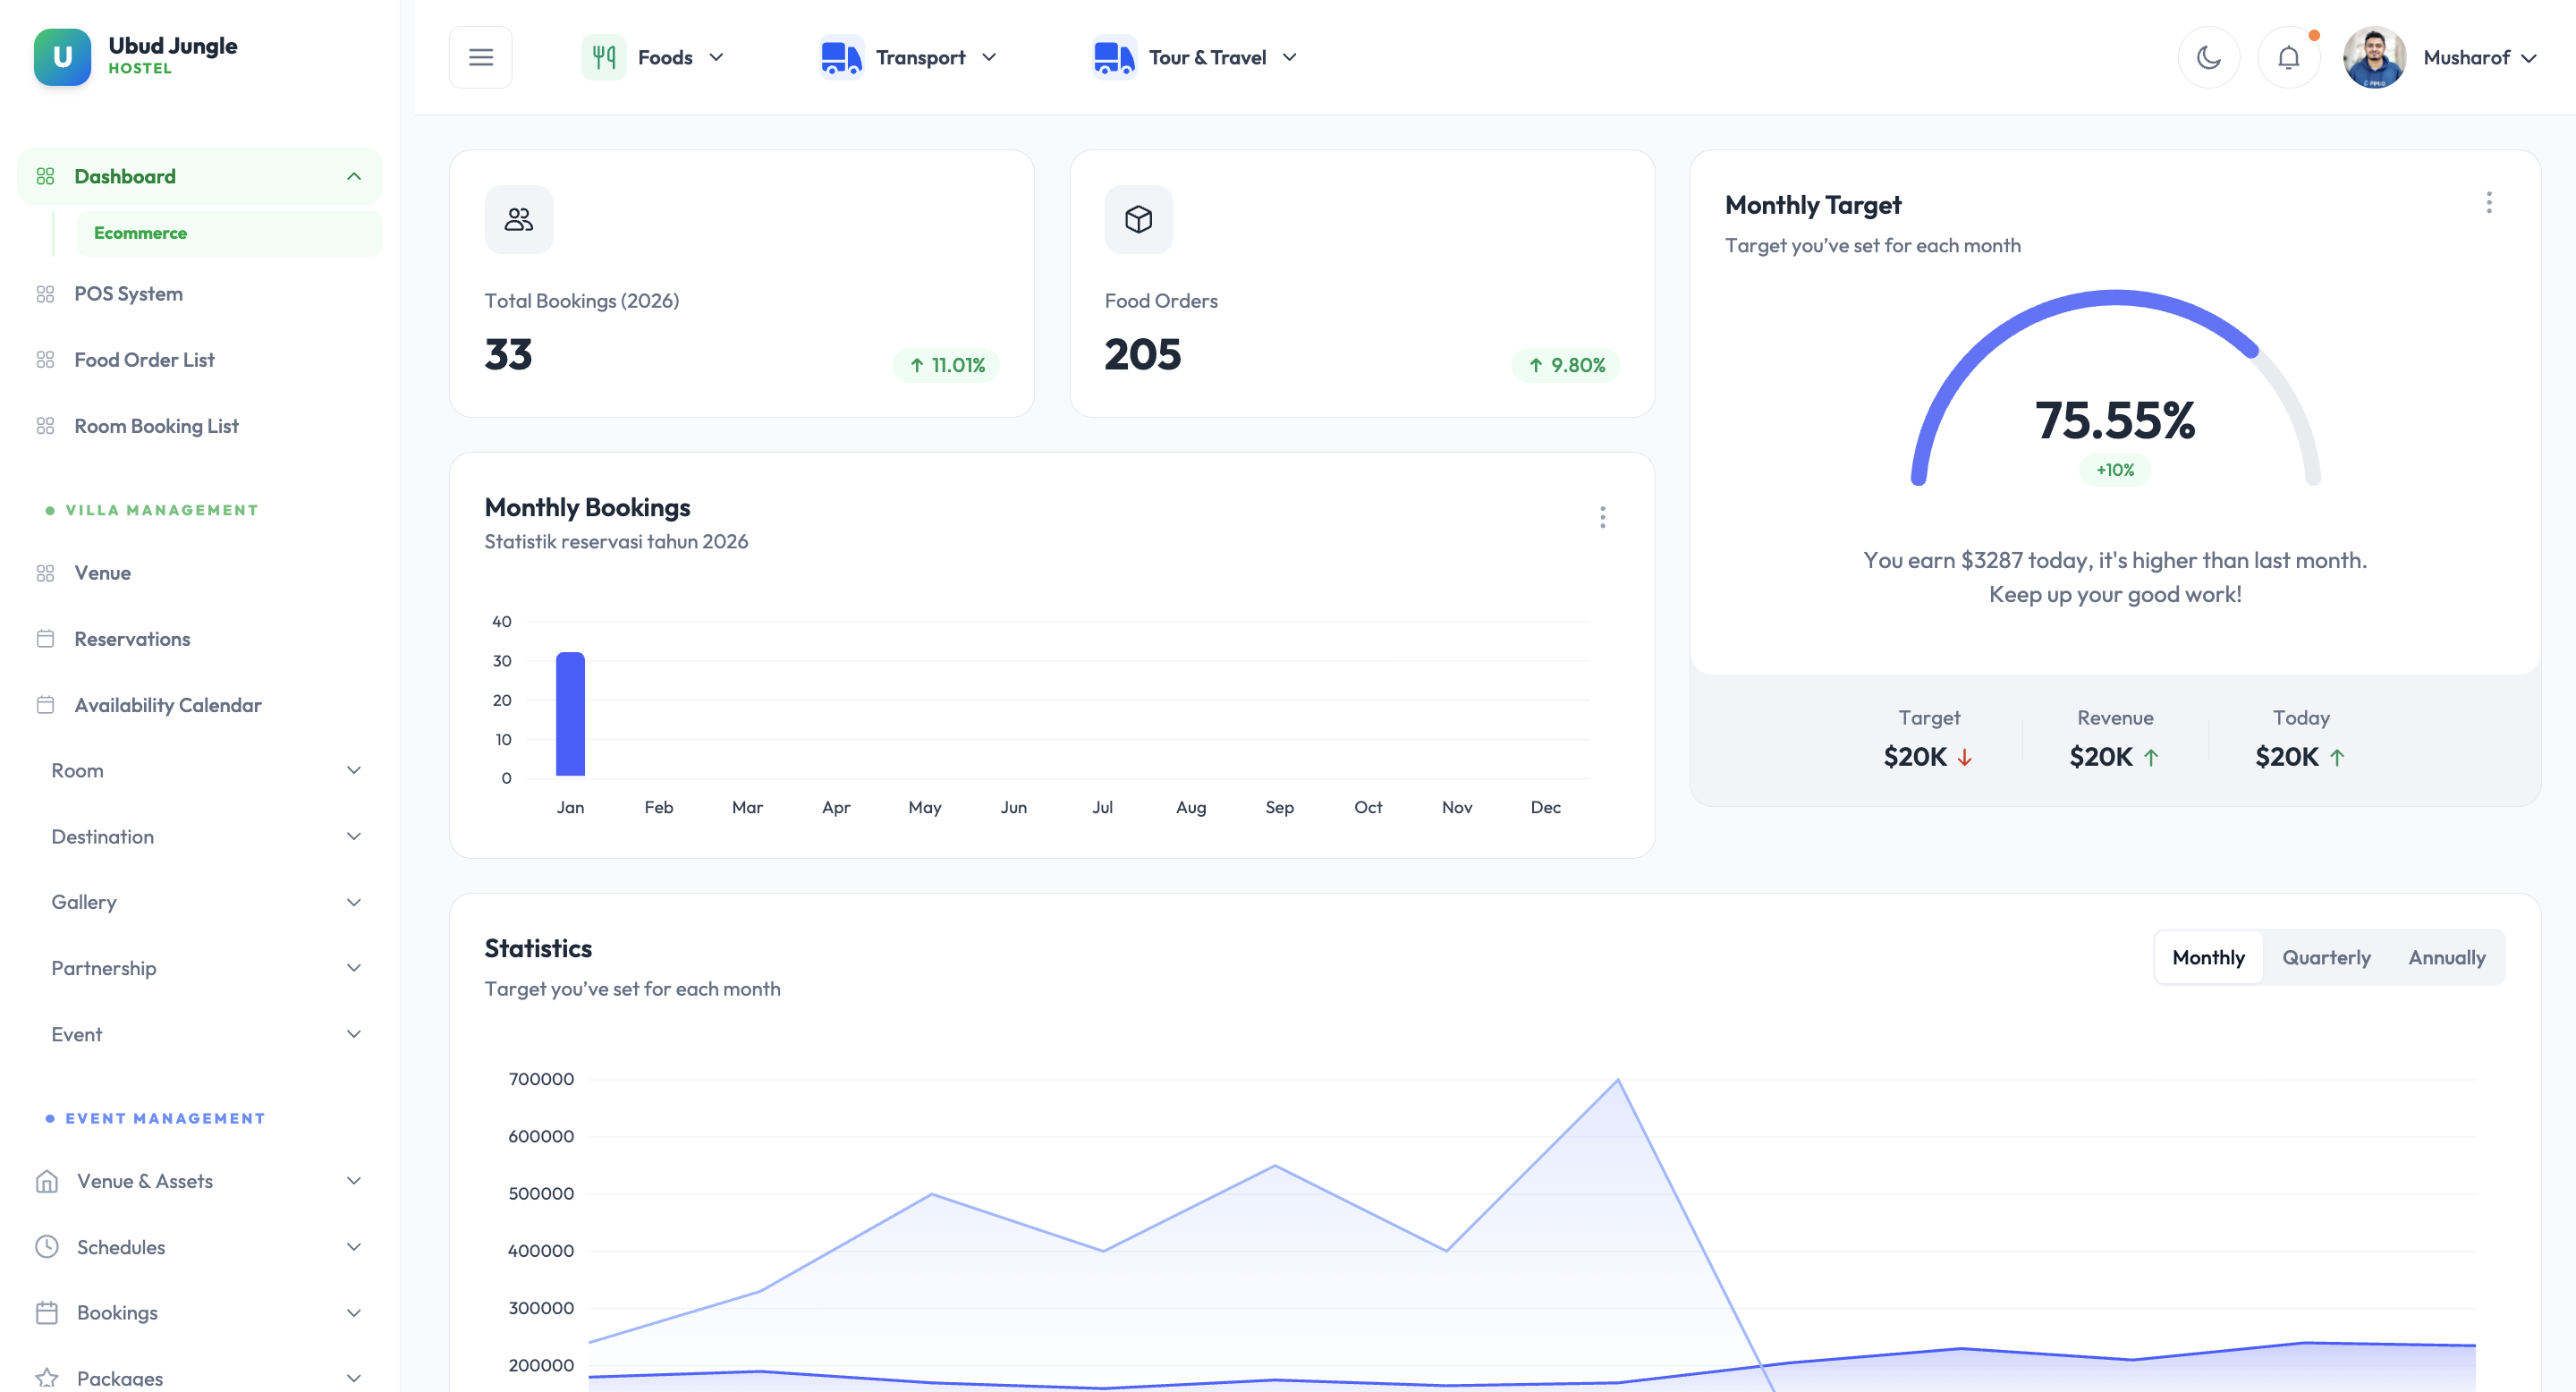
Task: Click the Food Orders box icon
Action: tap(1138, 219)
